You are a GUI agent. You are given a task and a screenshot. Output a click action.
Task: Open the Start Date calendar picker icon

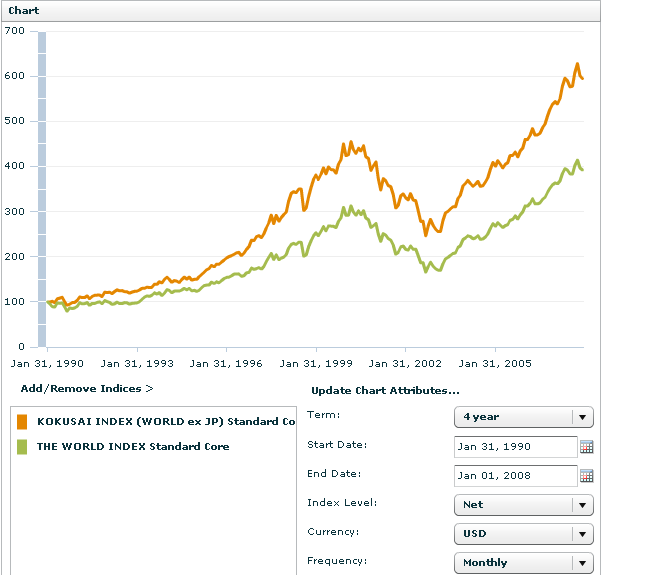(x=586, y=447)
